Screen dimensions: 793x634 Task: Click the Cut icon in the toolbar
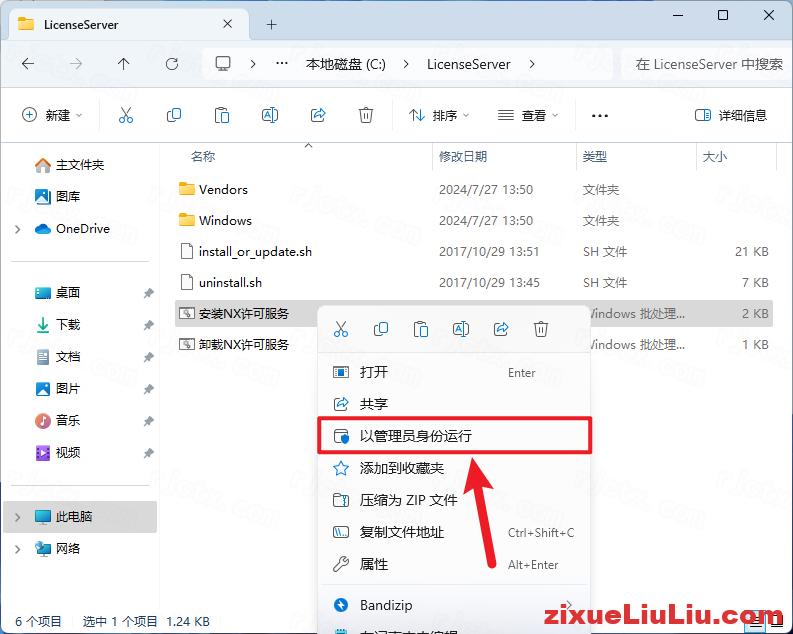click(126, 115)
